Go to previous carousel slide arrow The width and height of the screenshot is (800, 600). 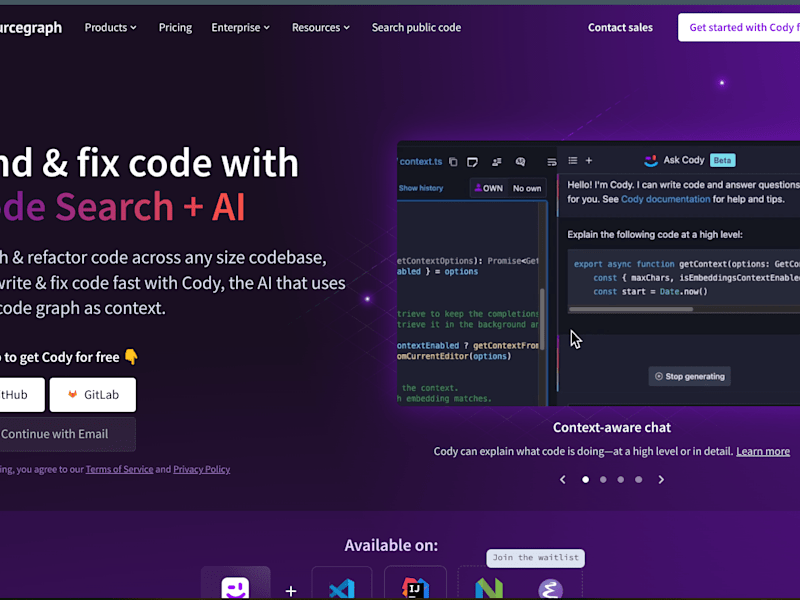tap(563, 480)
